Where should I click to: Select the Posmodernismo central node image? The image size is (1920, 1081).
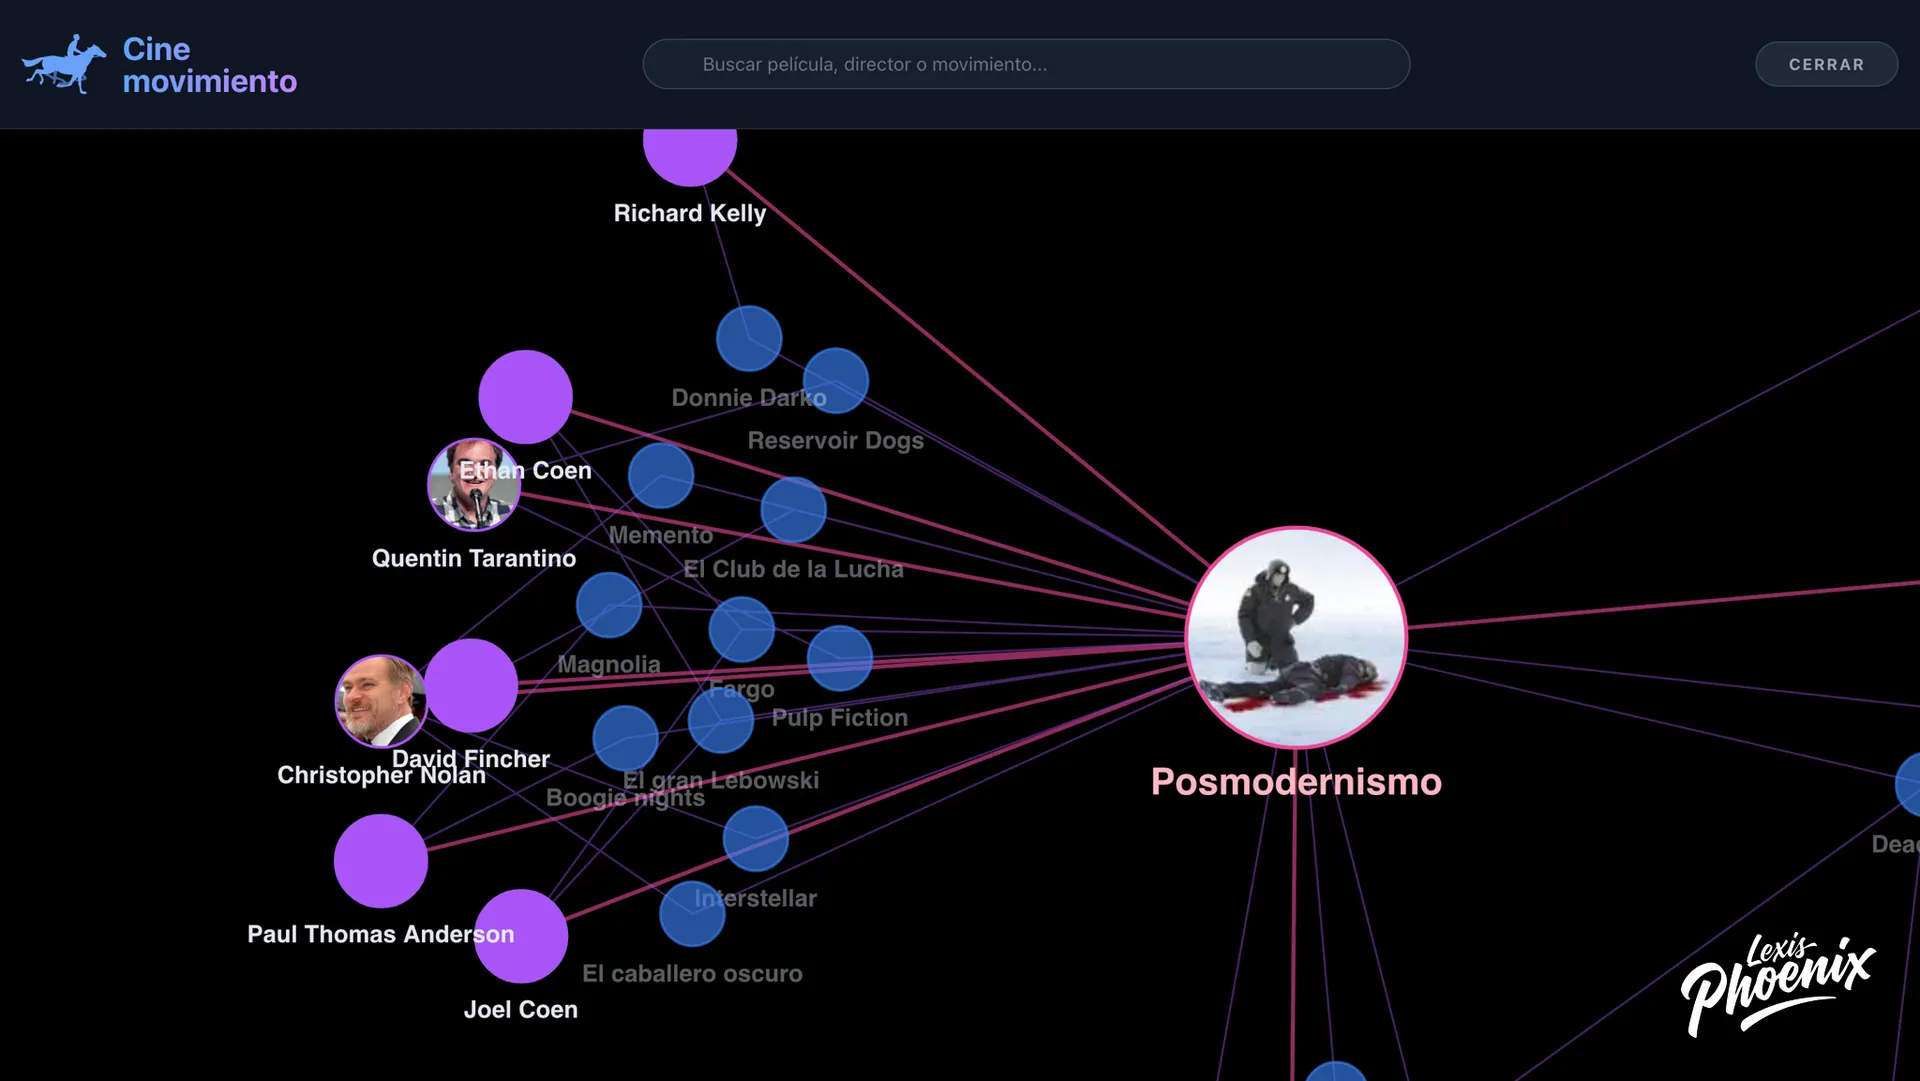1296,637
